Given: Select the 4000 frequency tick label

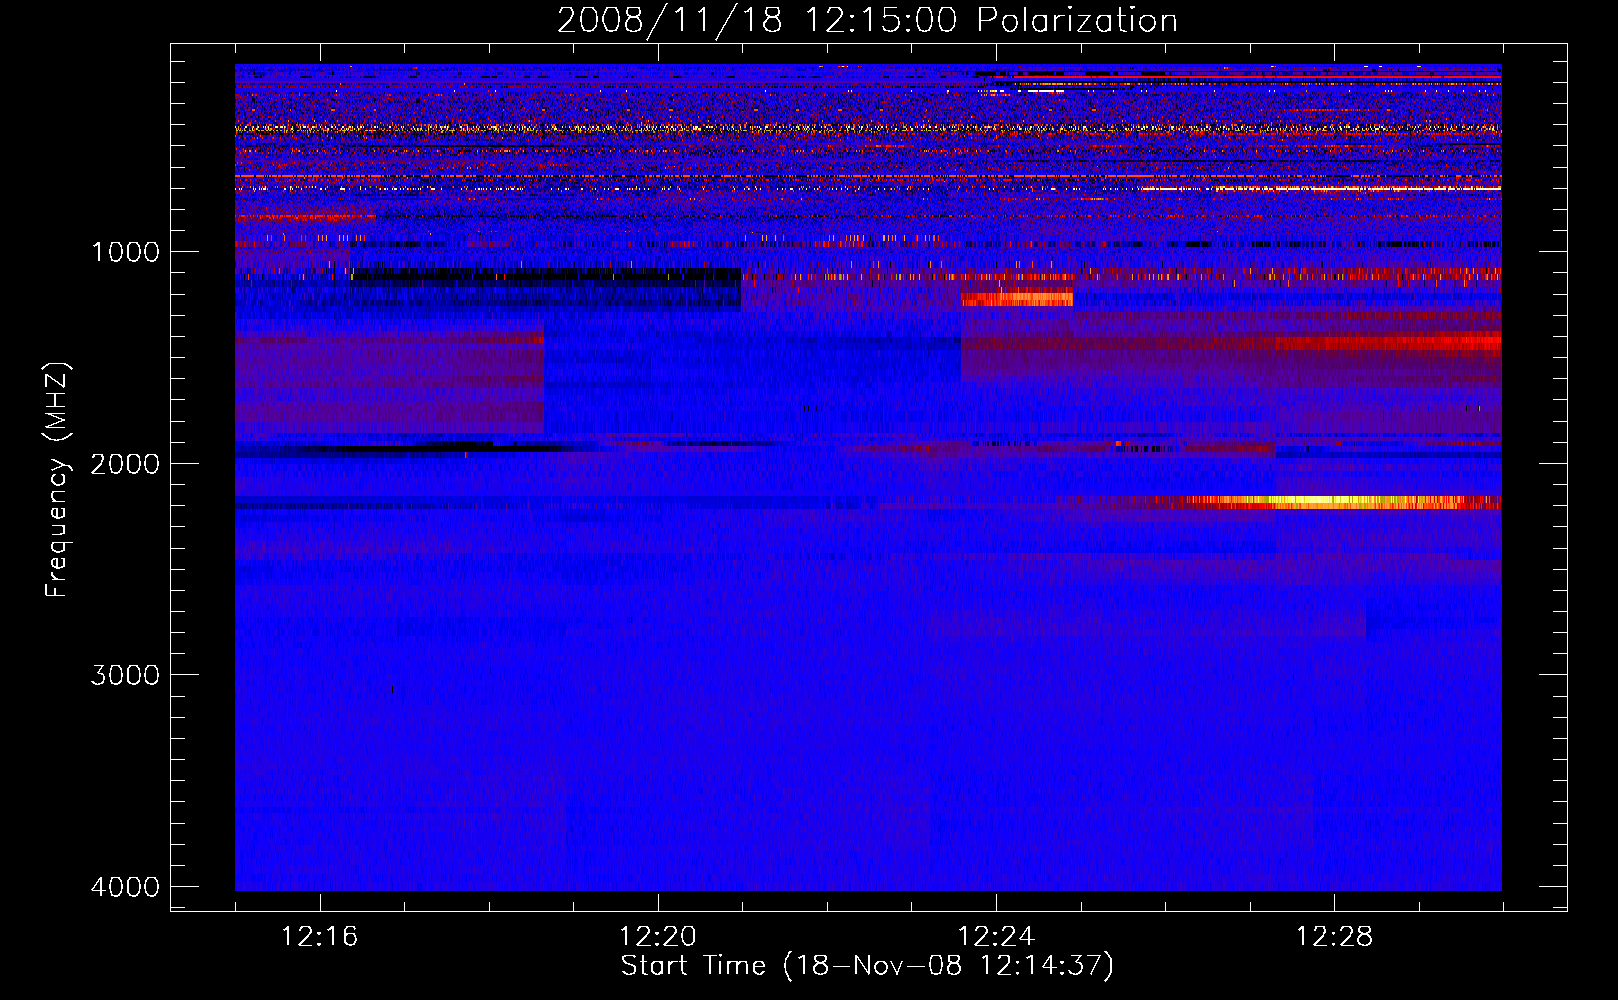Looking at the screenshot, I should click(x=125, y=887).
